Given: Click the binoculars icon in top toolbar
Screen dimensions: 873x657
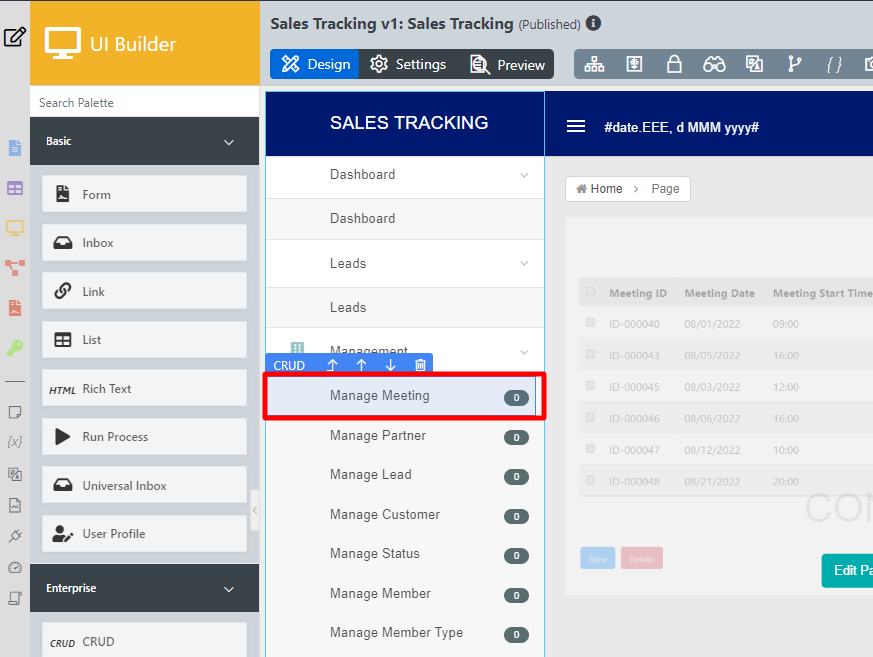Looking at the screenshot, I should point(714,64).
